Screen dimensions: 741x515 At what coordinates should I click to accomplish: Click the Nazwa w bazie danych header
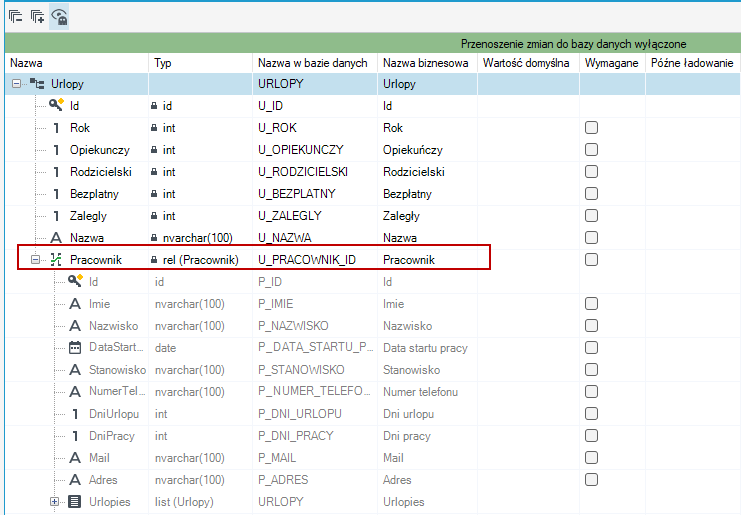[315, 63]
